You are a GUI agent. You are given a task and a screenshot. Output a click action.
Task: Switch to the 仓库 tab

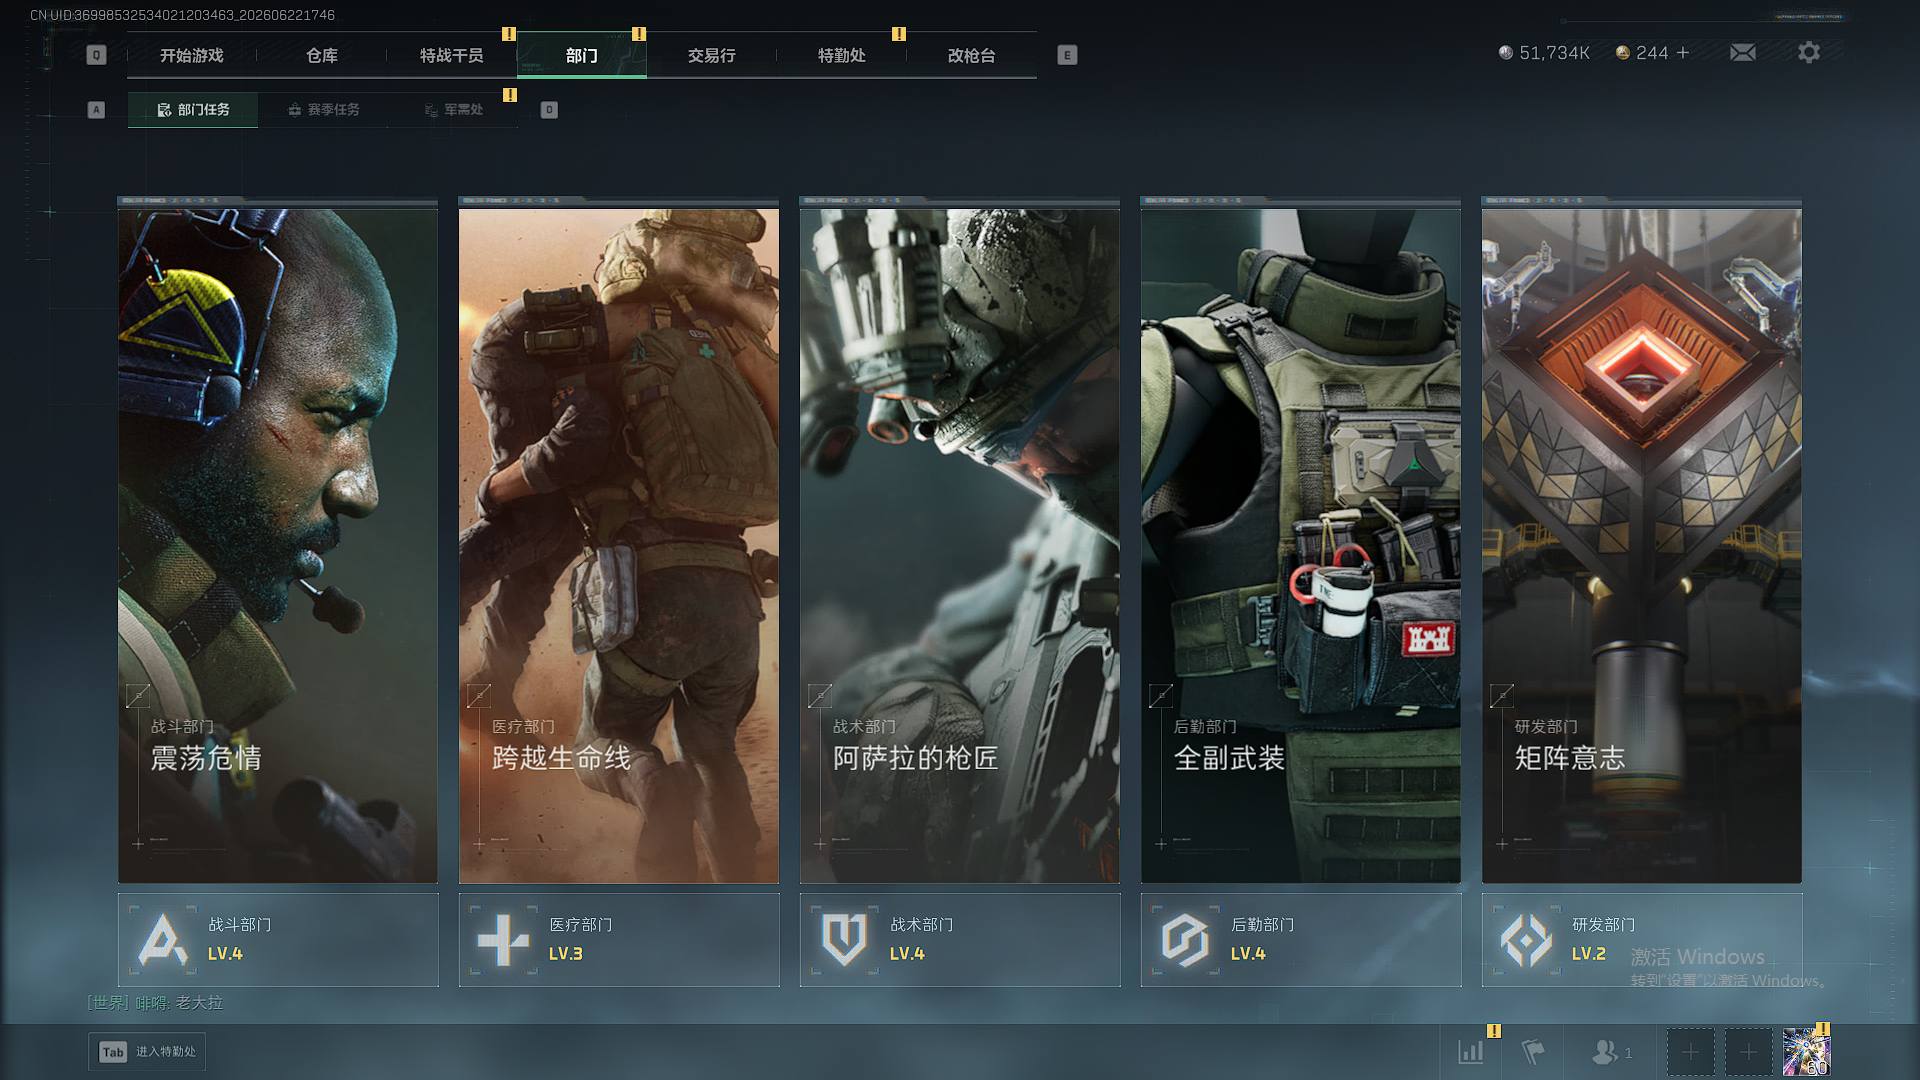[322, 55]
